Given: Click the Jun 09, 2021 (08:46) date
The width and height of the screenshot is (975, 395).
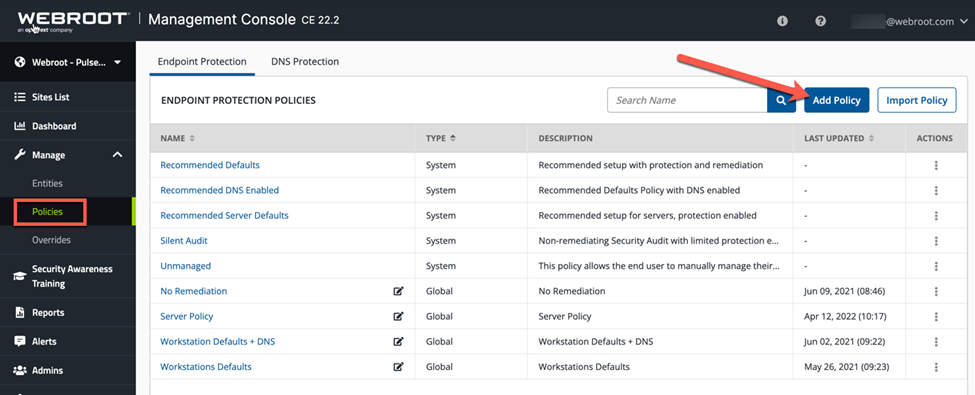Looking at the screenshot, I should tap(844, 291).
